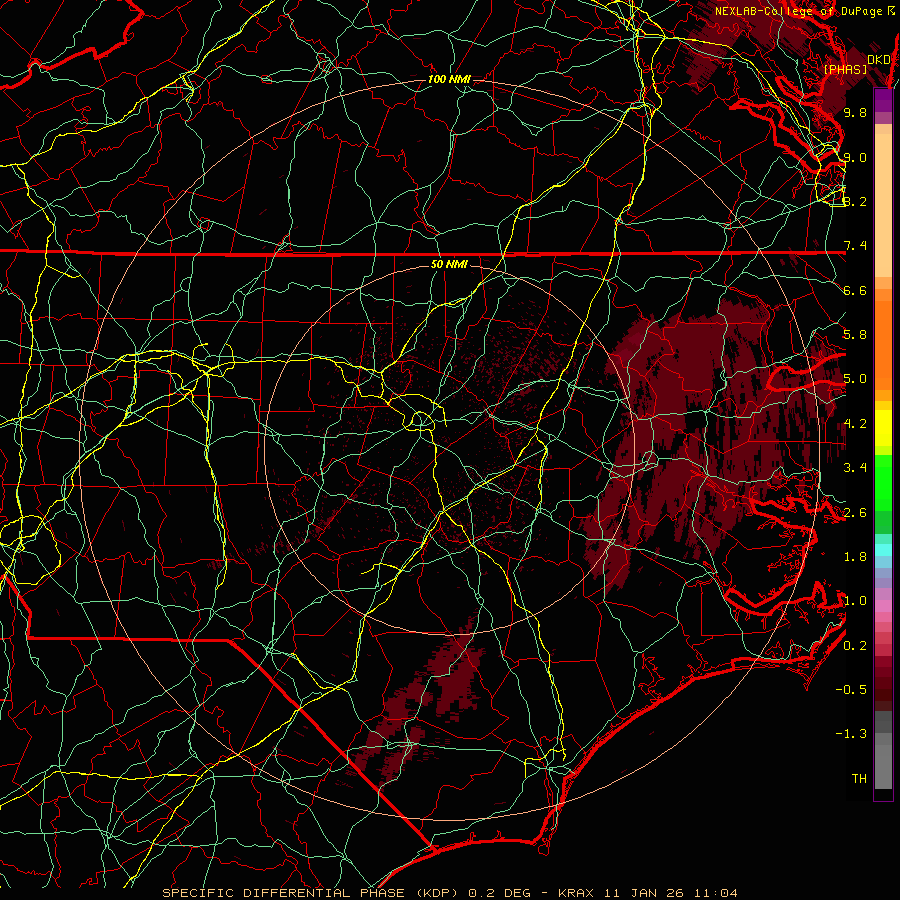Click the 5.8 value on the scale
900x900 pixels.
pyautogui.click(x=855, y=335)
